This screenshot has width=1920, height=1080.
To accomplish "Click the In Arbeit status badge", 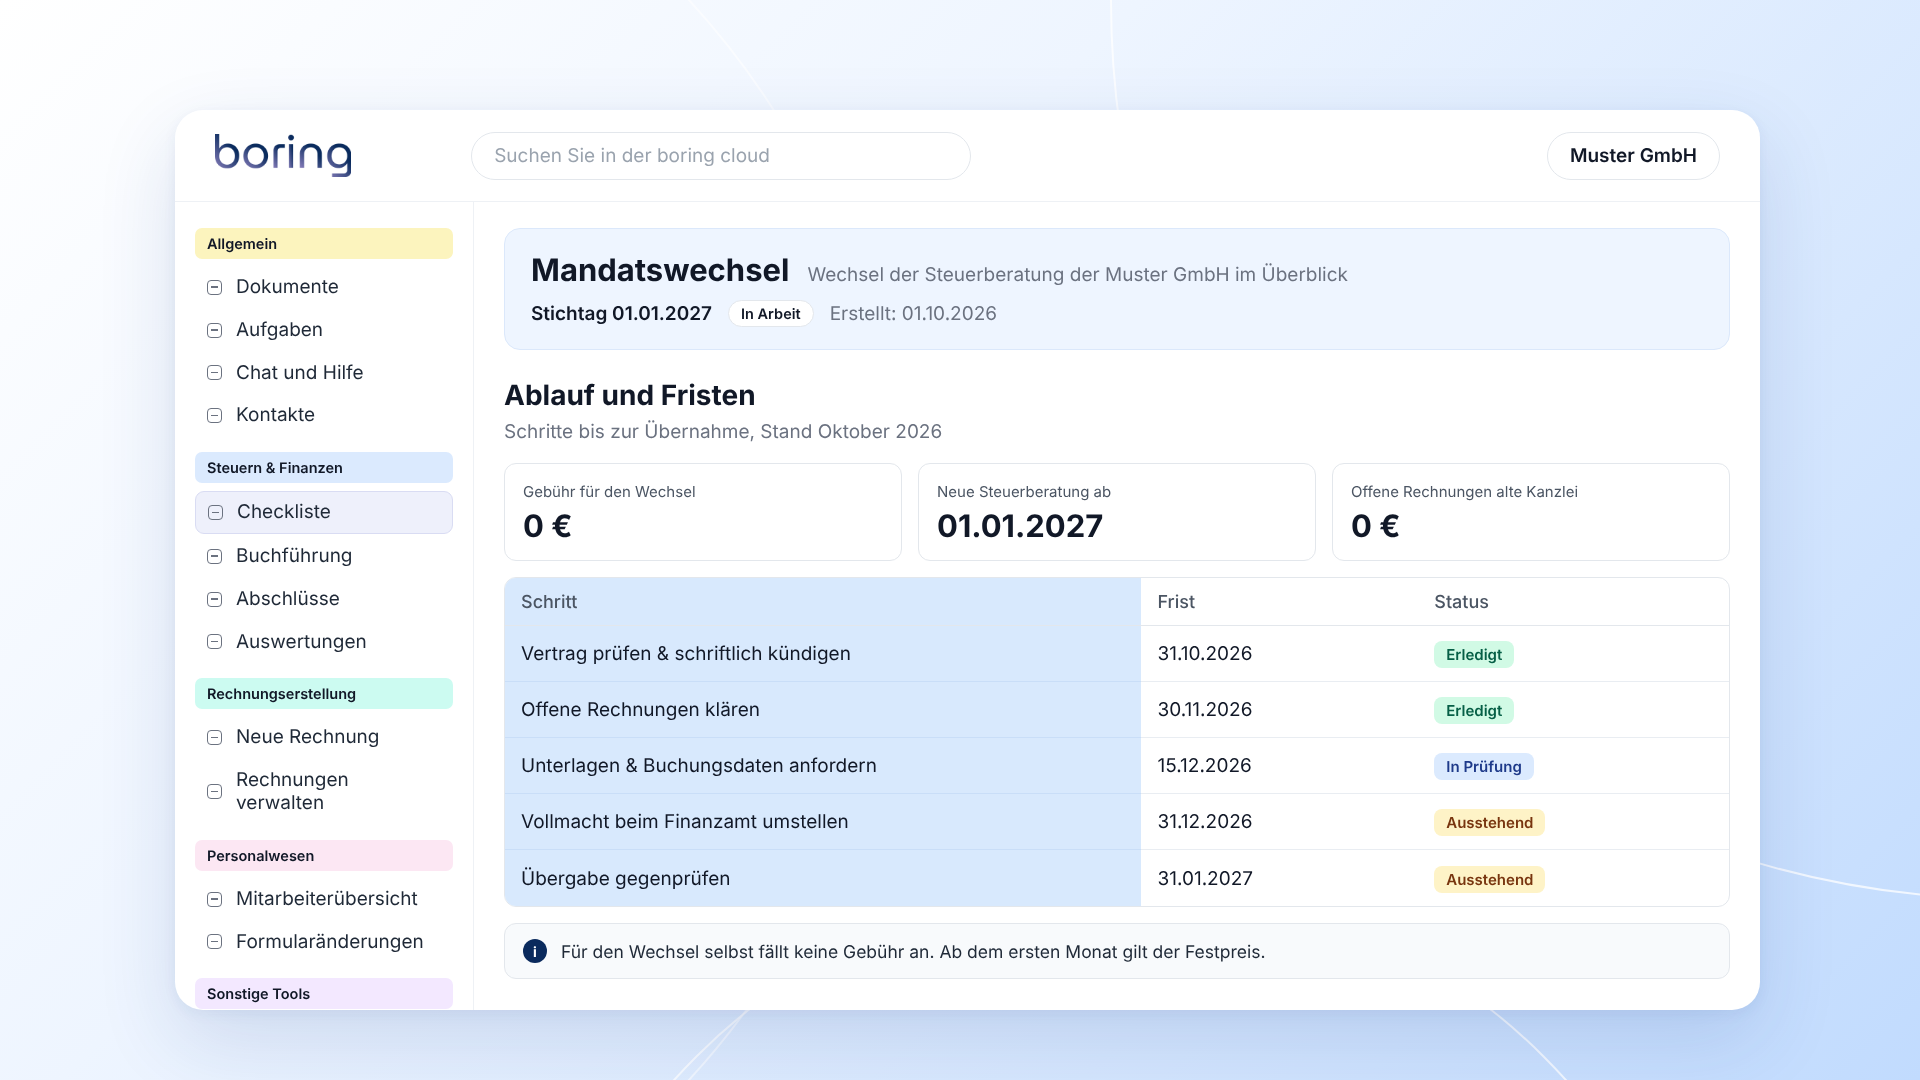I will (770, 314).
